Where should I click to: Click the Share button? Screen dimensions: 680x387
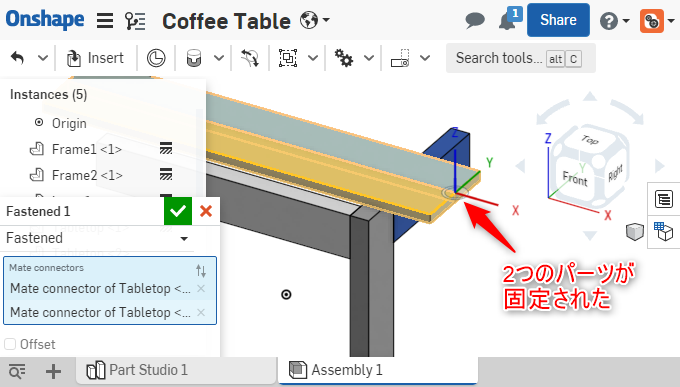558,20
